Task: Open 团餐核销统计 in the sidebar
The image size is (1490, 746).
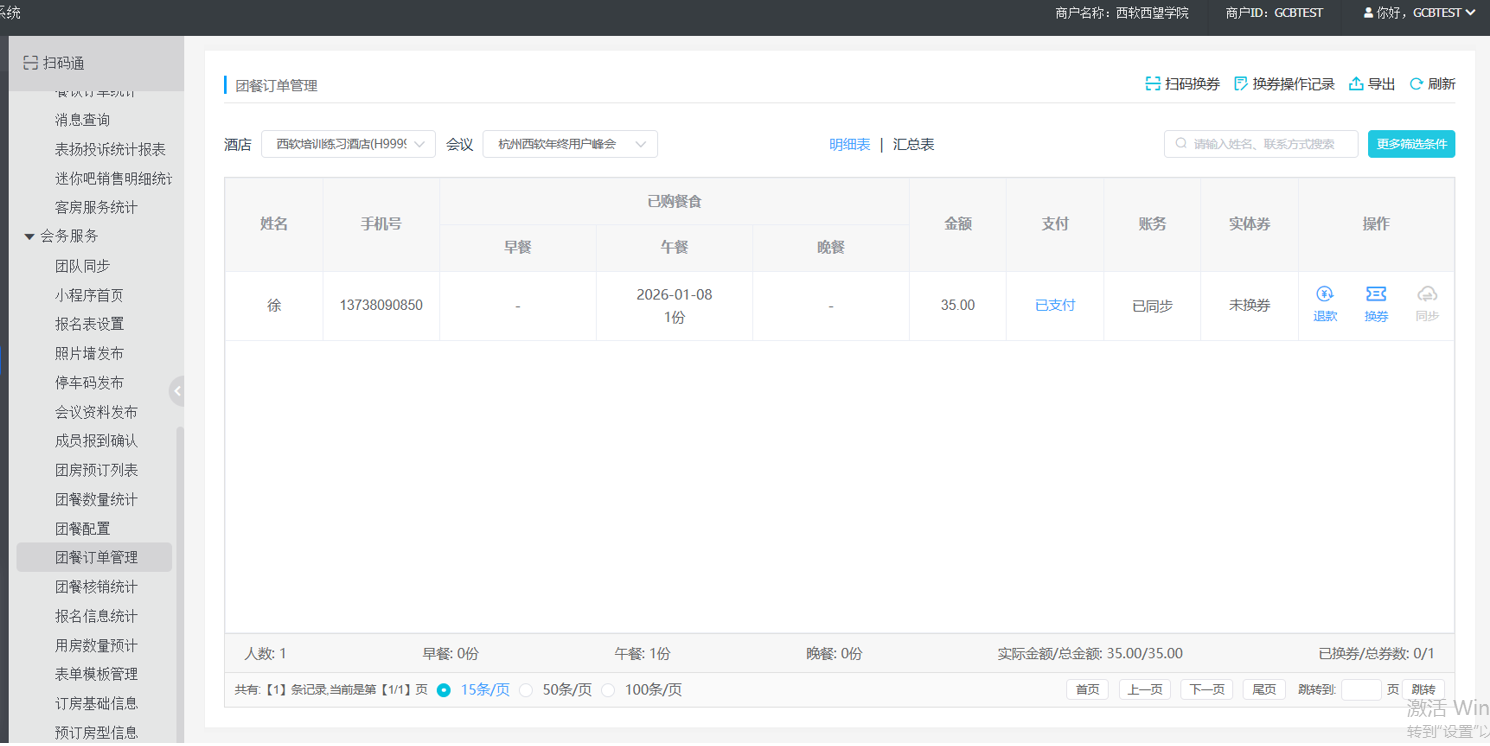Action: pos(96,587)
